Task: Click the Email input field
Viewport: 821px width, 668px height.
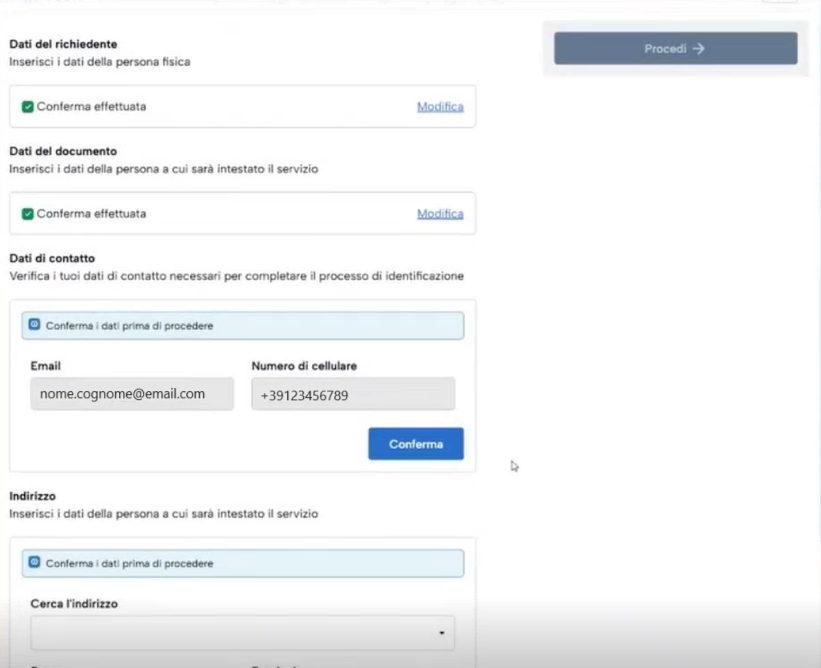Action: click(132, 394)
